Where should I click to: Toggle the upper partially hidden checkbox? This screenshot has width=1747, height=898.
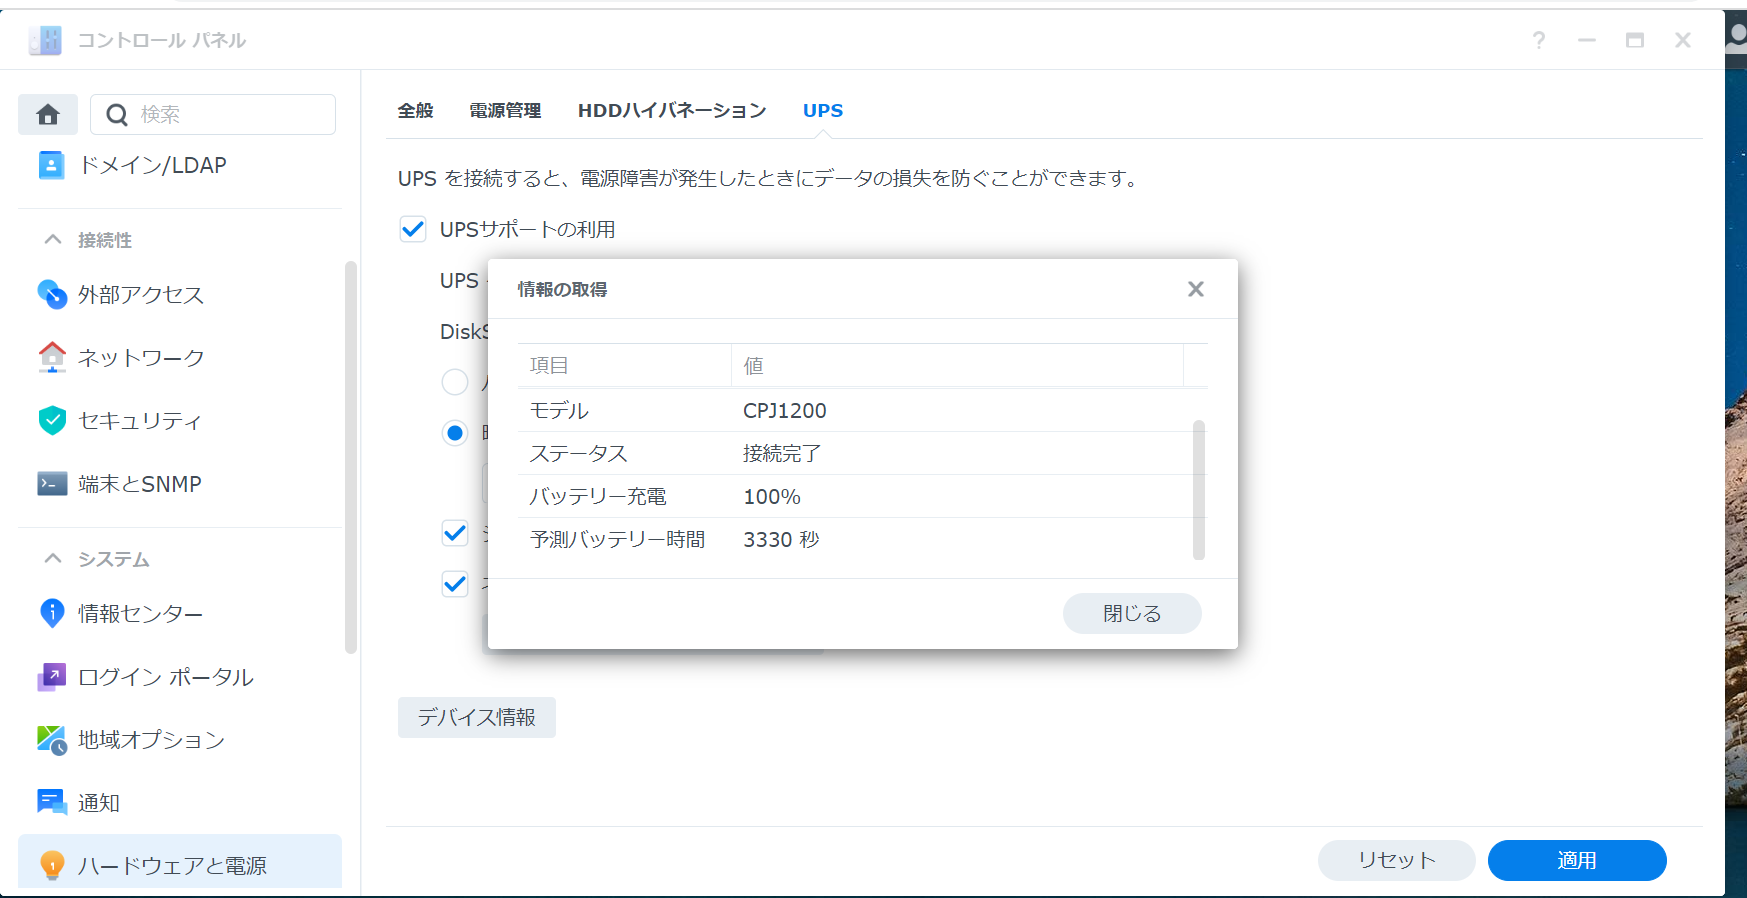(x=455, y=533)
